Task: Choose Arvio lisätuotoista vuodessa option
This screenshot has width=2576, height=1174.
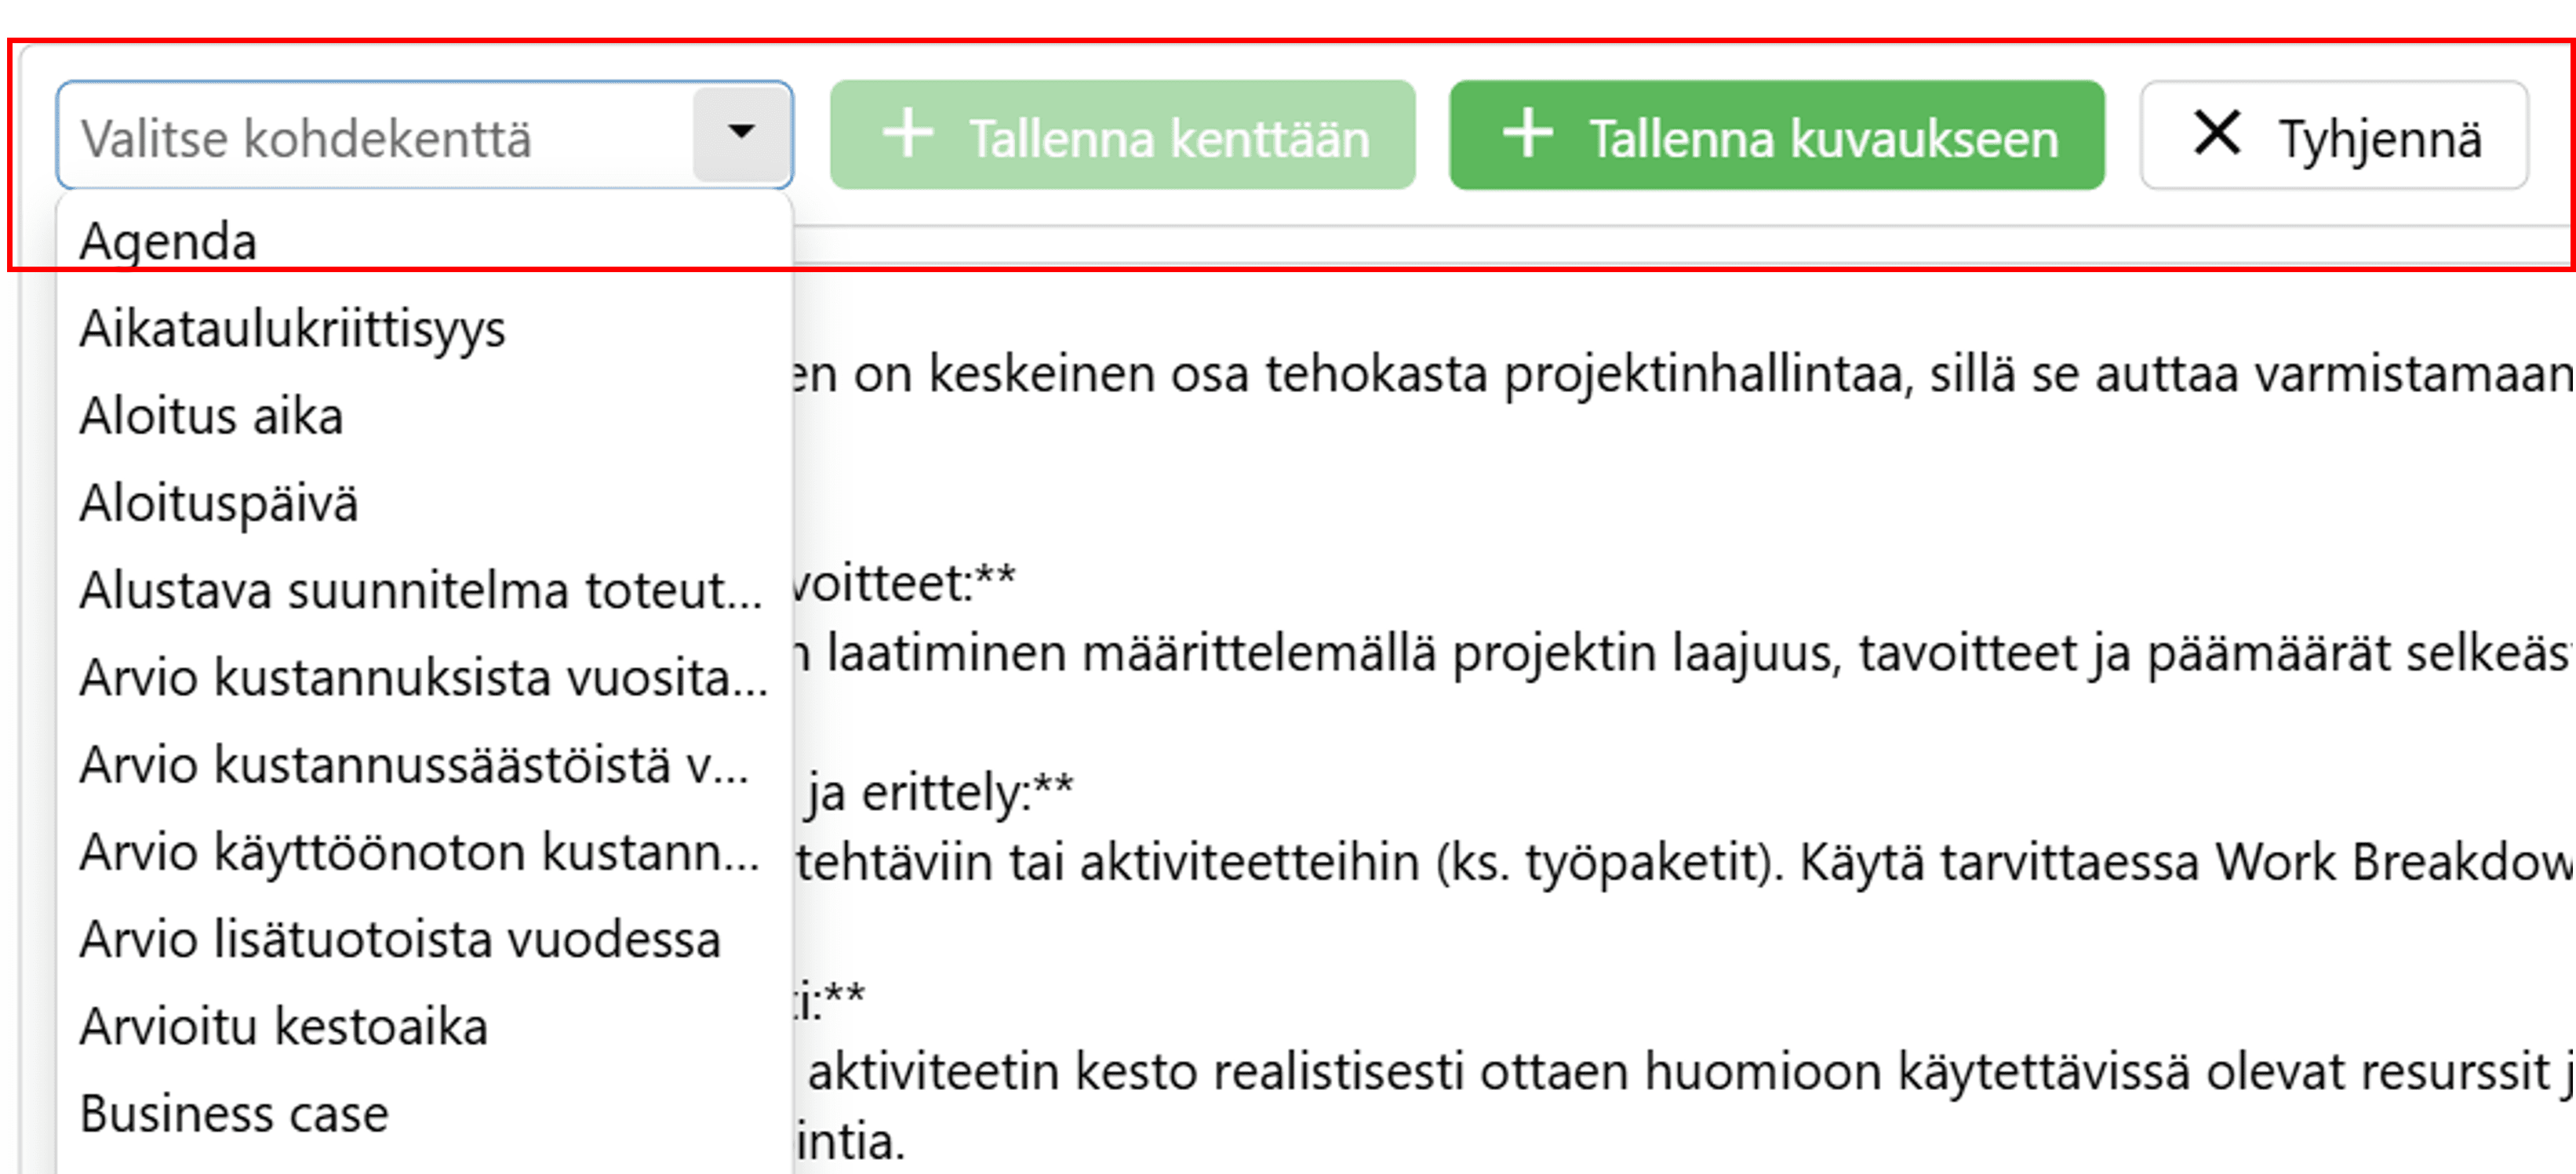Action: pyautogui.click(x=400, y=938)
